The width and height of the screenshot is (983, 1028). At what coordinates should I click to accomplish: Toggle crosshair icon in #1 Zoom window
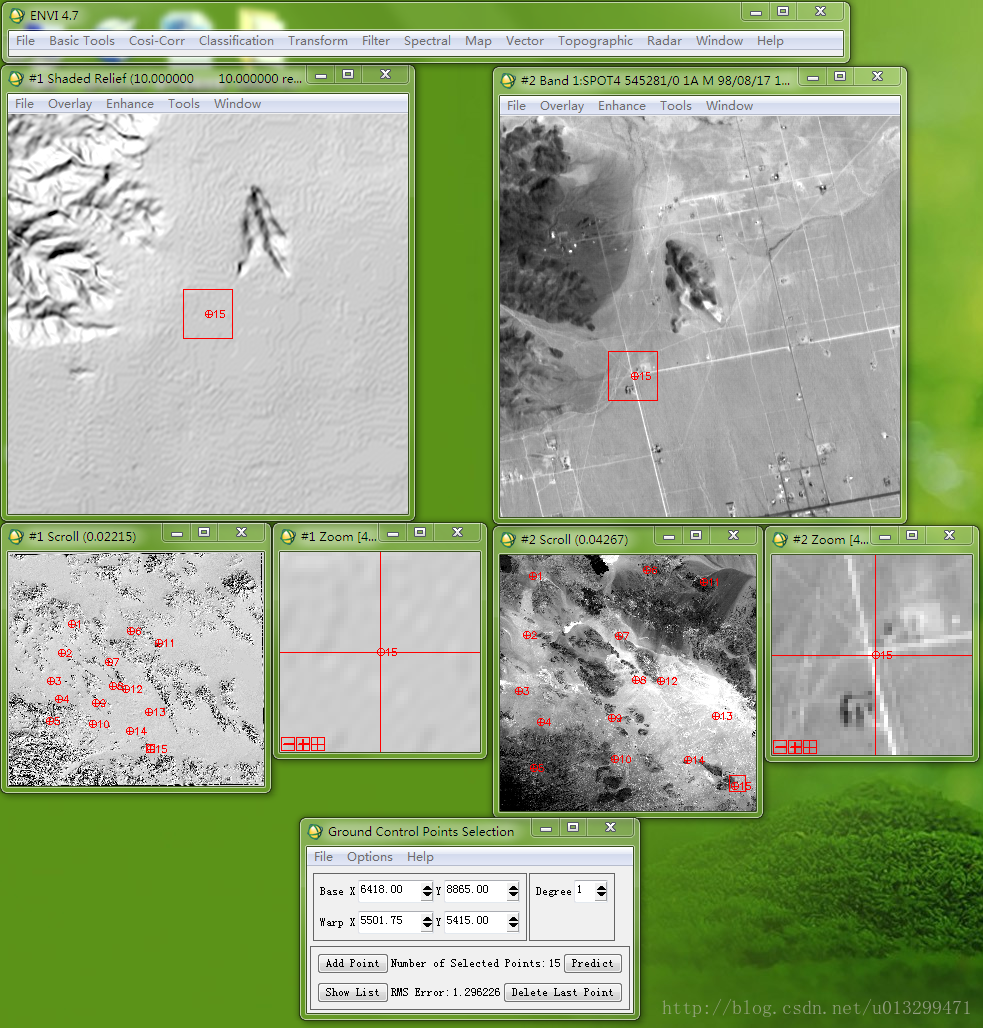318,744
